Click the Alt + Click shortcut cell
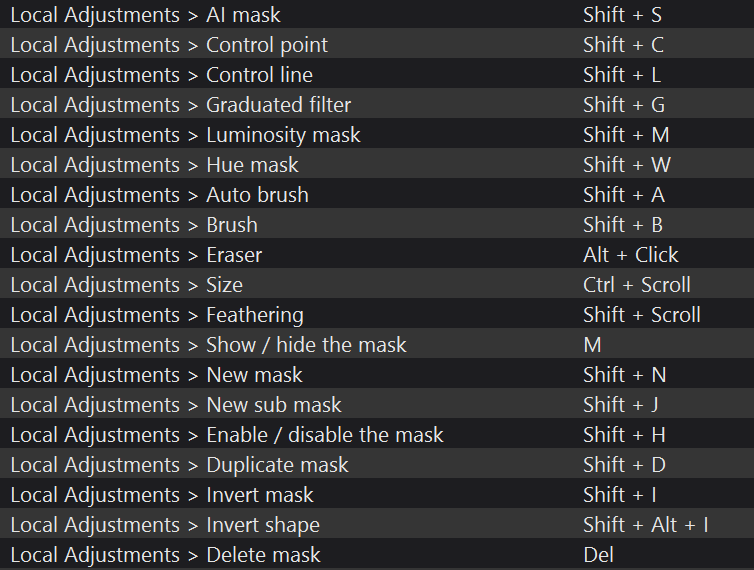 pyautogui.click(x=630, y=255)
